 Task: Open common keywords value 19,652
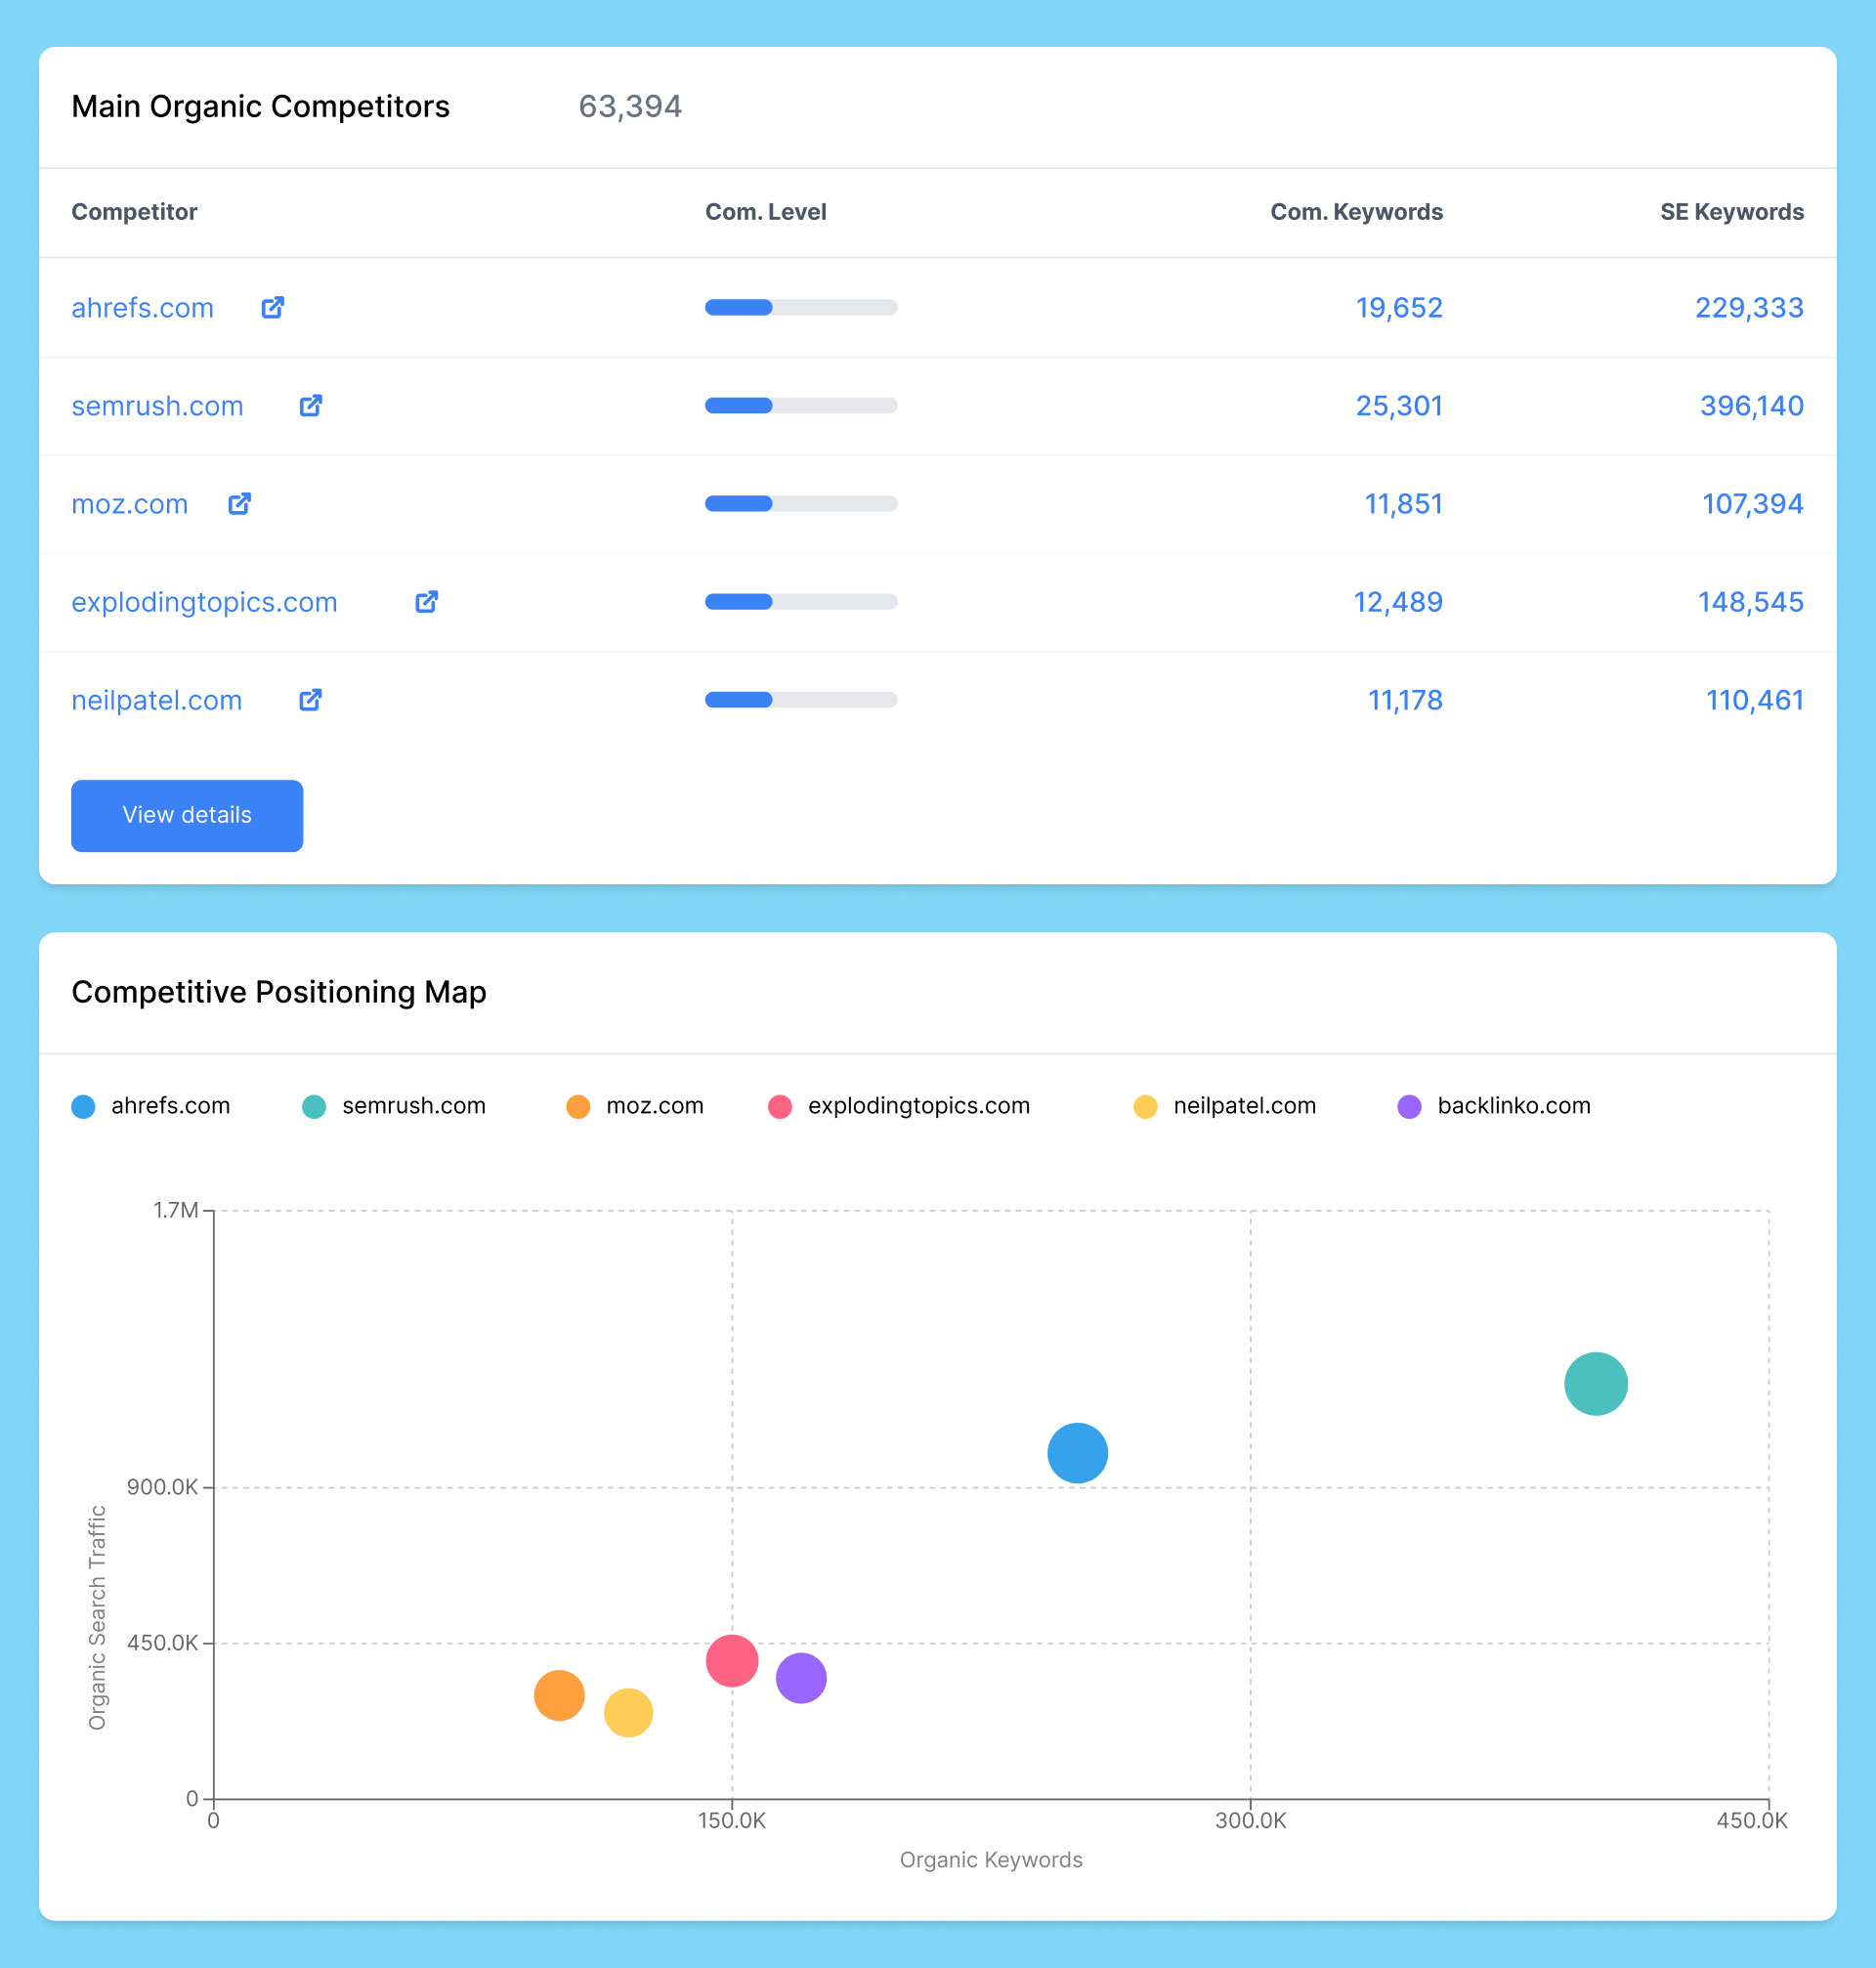[x=1399, y=308]
